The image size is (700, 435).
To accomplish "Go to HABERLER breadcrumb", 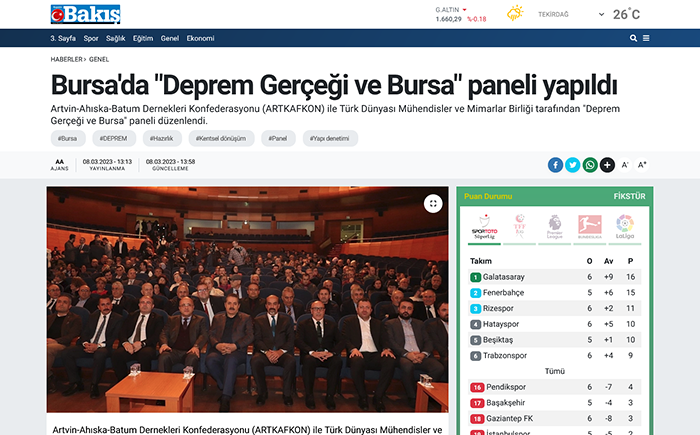I will tap(67, 59).
